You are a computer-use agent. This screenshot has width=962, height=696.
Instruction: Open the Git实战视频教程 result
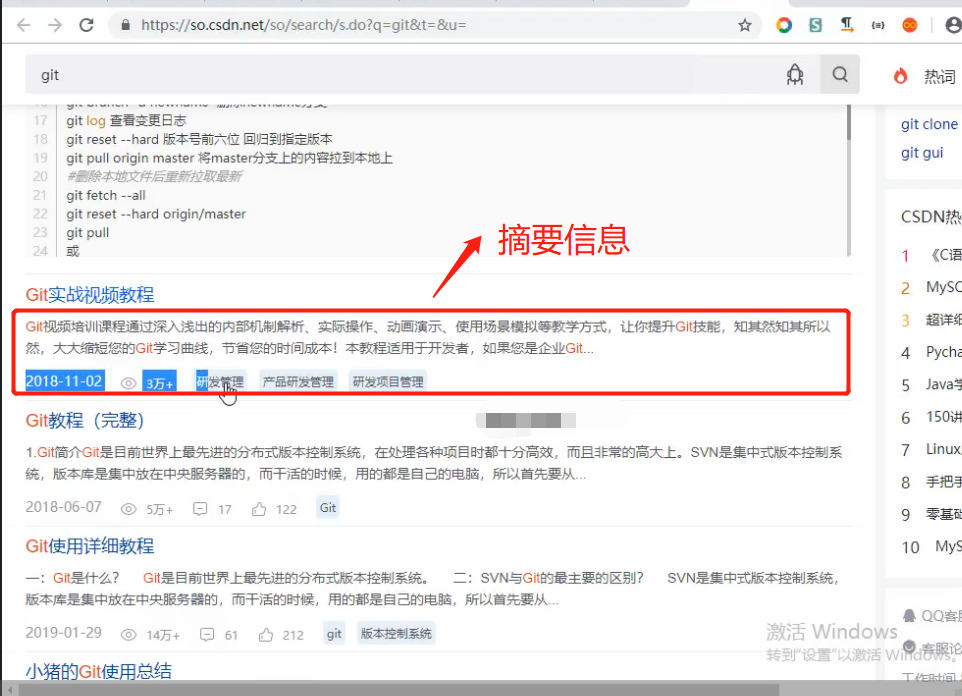click(x=90, y=295)
